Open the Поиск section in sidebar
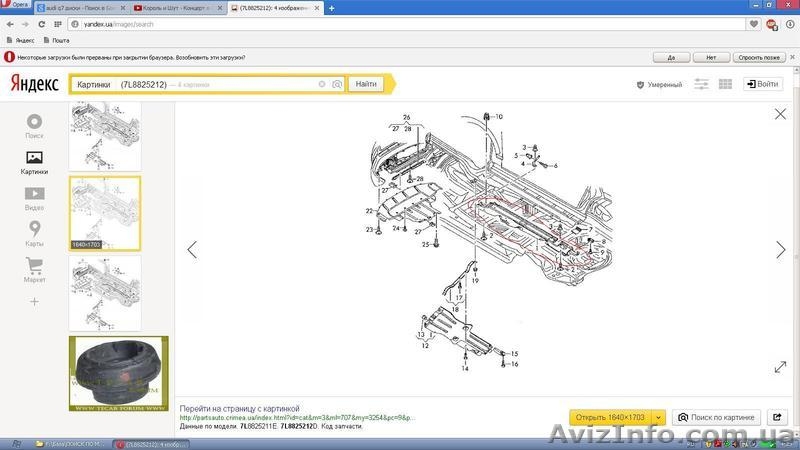This screenshot has height=450, width=800. pyautogui.click(x=34, y=125)
